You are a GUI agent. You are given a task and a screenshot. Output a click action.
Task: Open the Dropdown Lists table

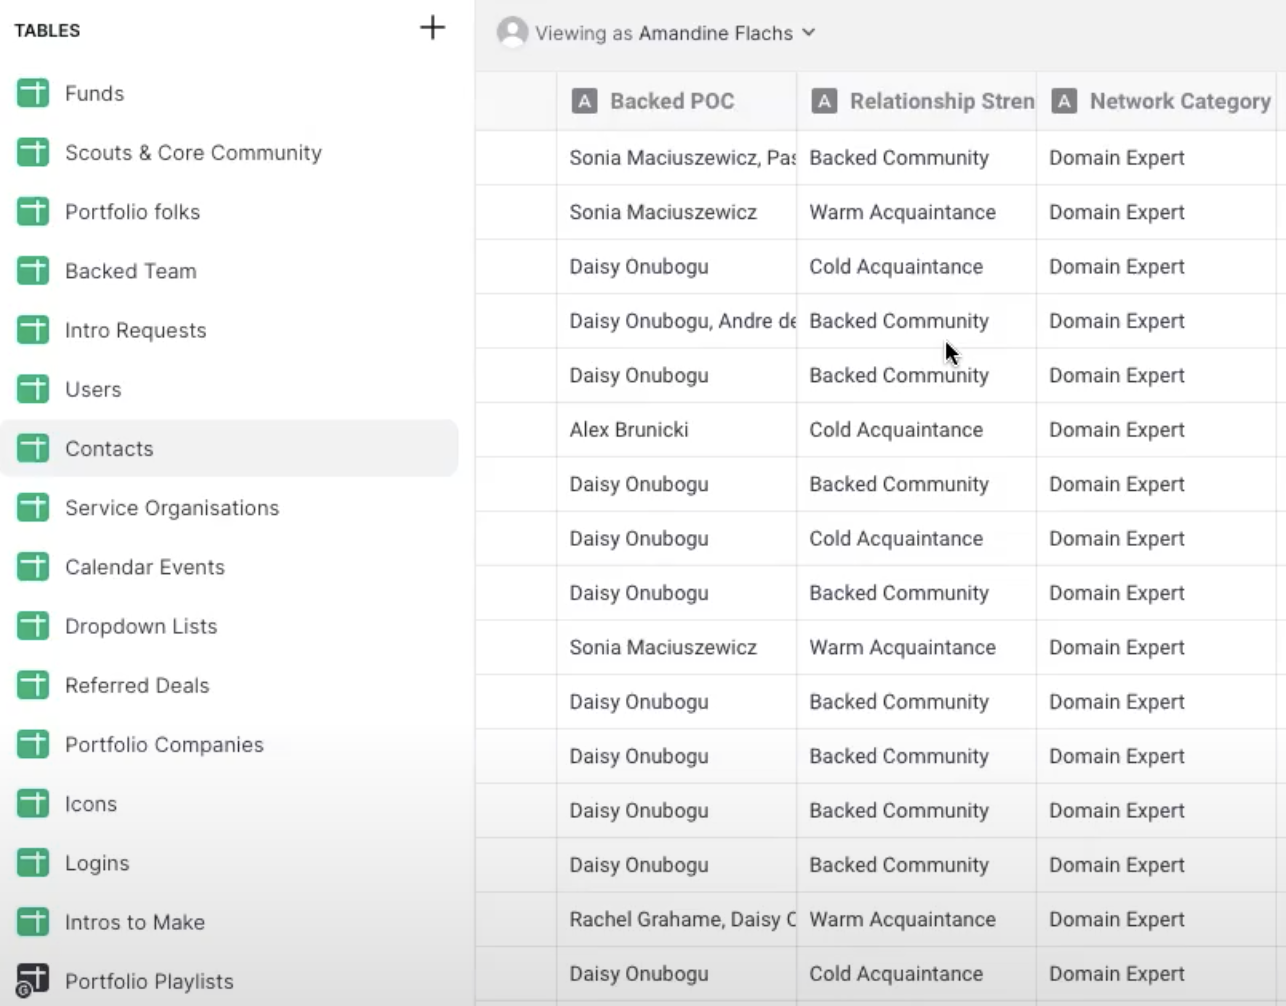coord(141,626)
